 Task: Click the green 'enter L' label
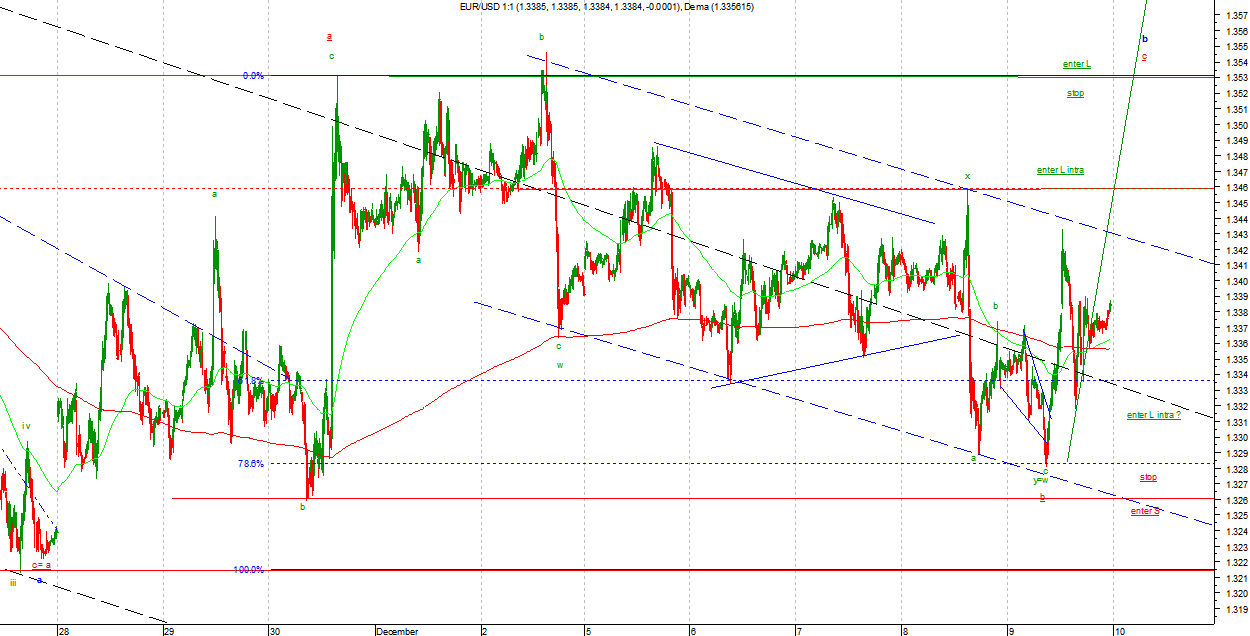click(x=1076, y=64)
